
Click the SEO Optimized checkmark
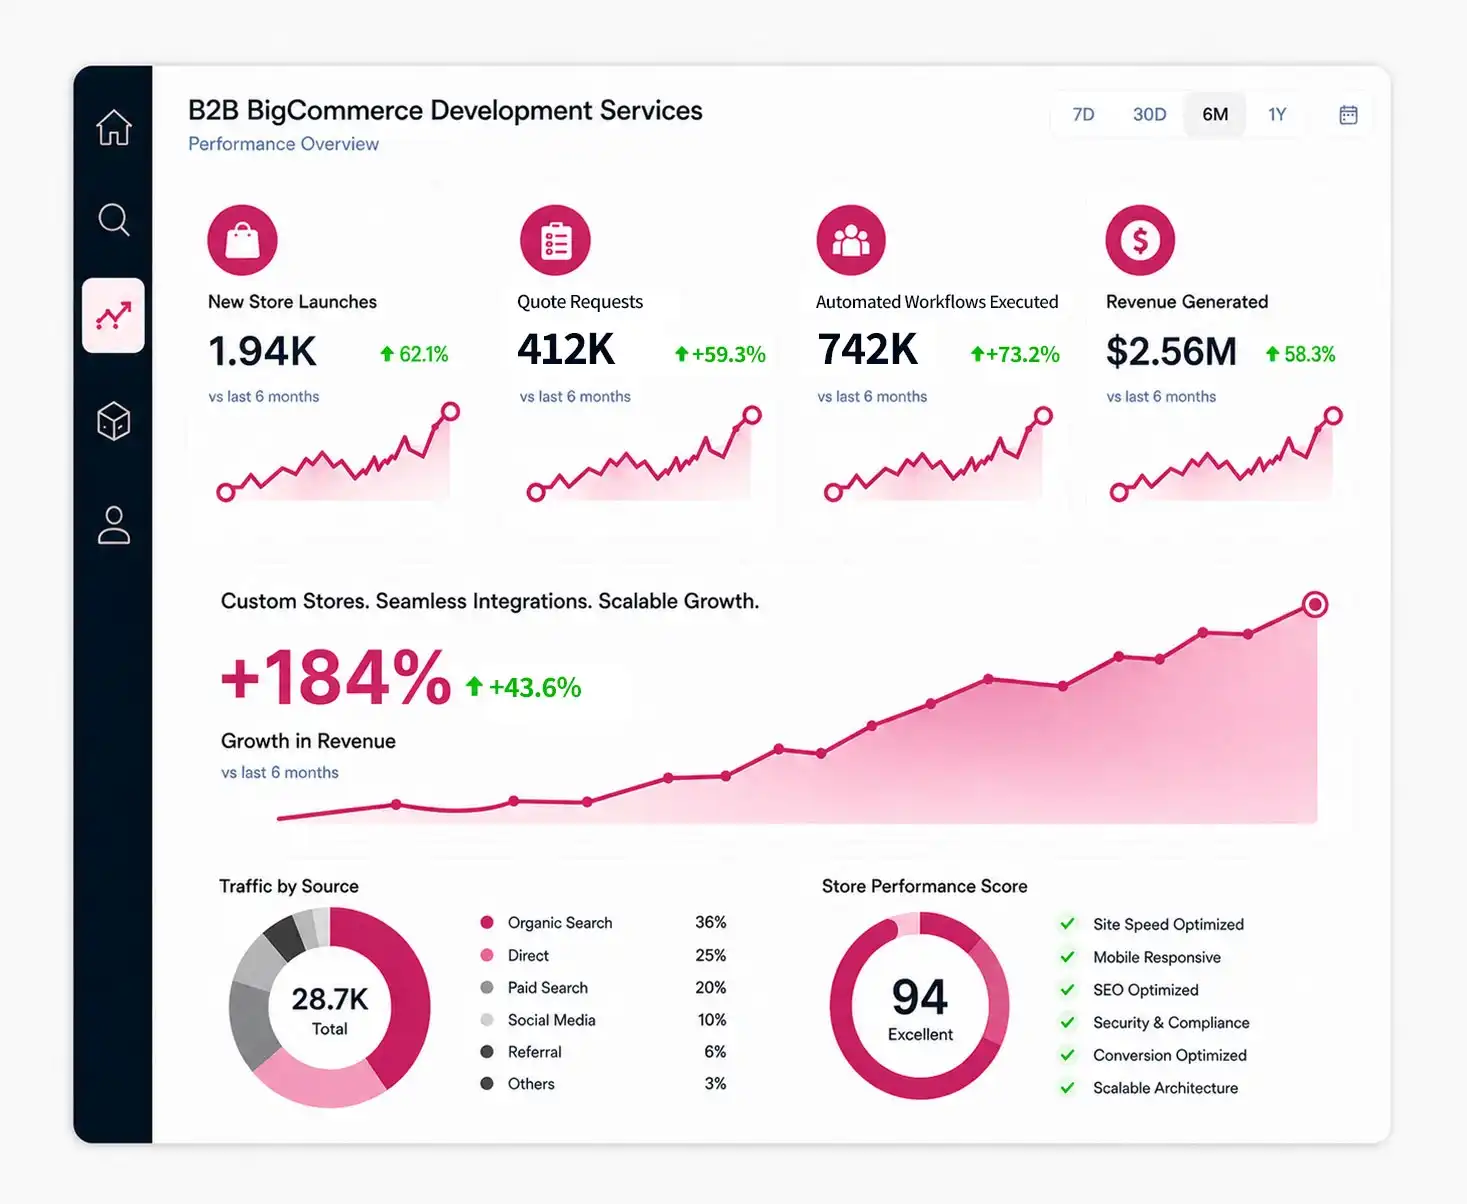coord(1067,989)
